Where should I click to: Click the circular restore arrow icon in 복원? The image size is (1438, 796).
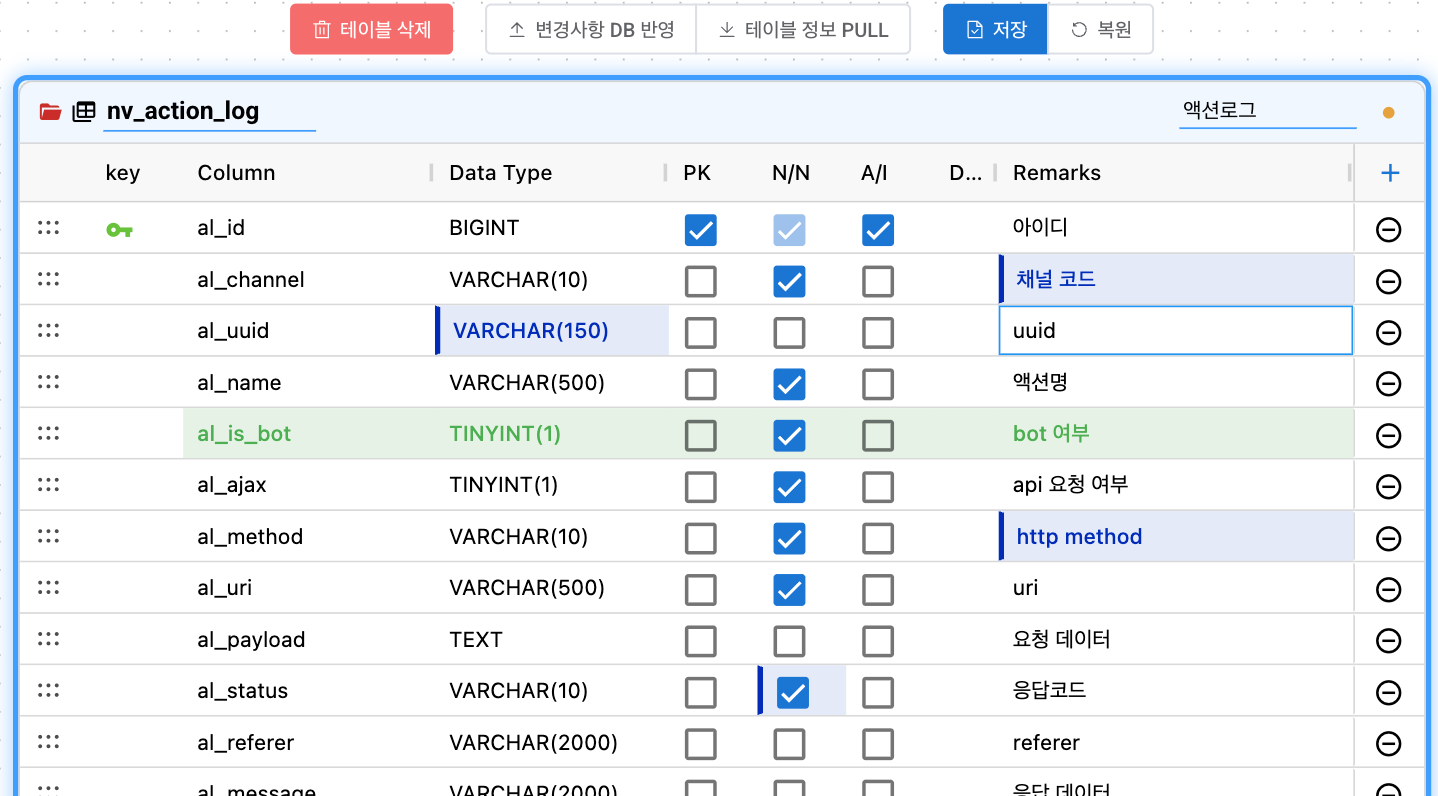(x=1079, y=29)
